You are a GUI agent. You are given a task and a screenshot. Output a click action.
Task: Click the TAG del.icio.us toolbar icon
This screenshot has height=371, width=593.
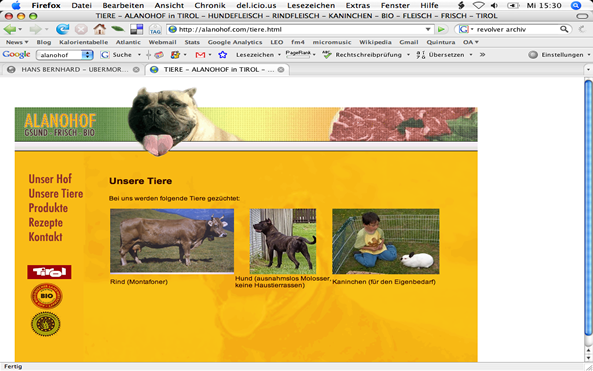point(155,29)
